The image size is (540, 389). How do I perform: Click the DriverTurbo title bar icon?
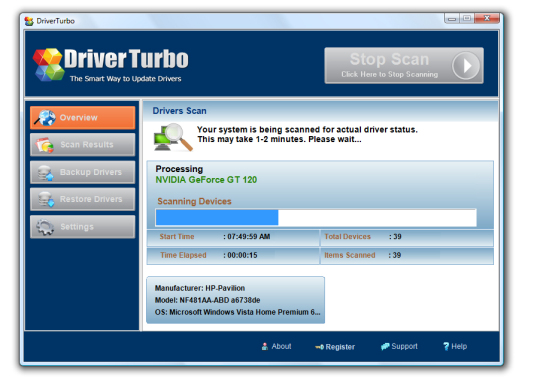pos(29,21)
